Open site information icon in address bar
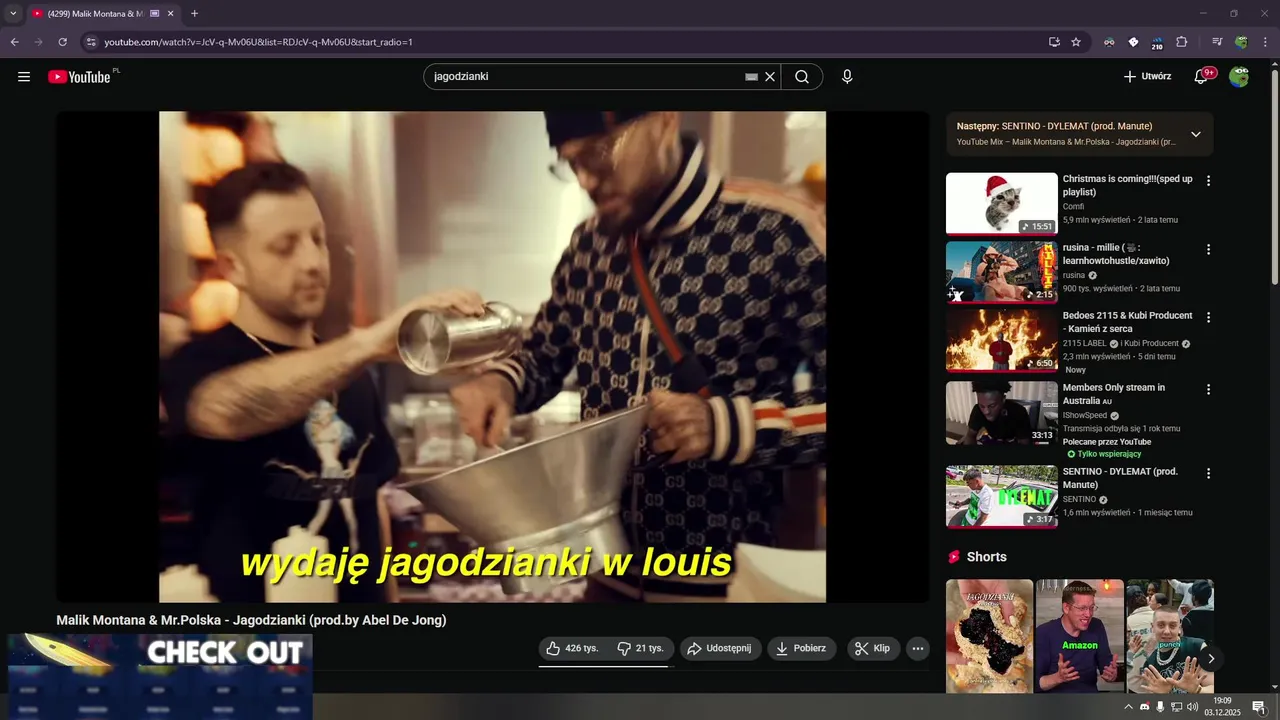The height and width of the screenshot is (720, 1280). click(x=91, y=42)
